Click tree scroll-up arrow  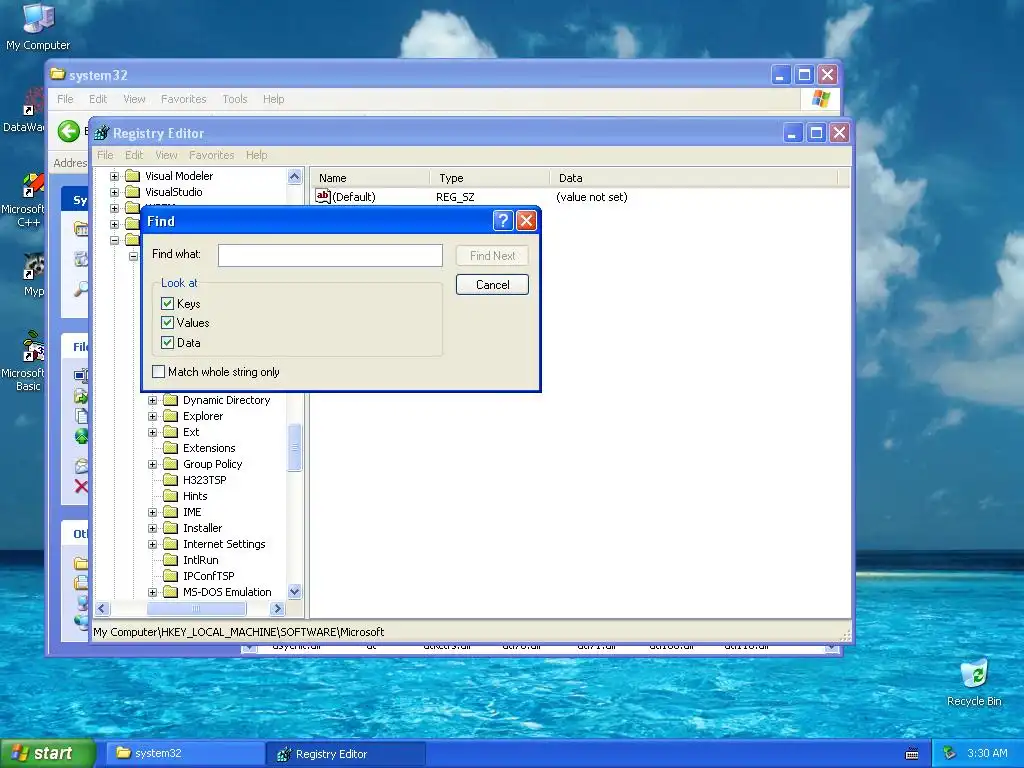point(295,176)
